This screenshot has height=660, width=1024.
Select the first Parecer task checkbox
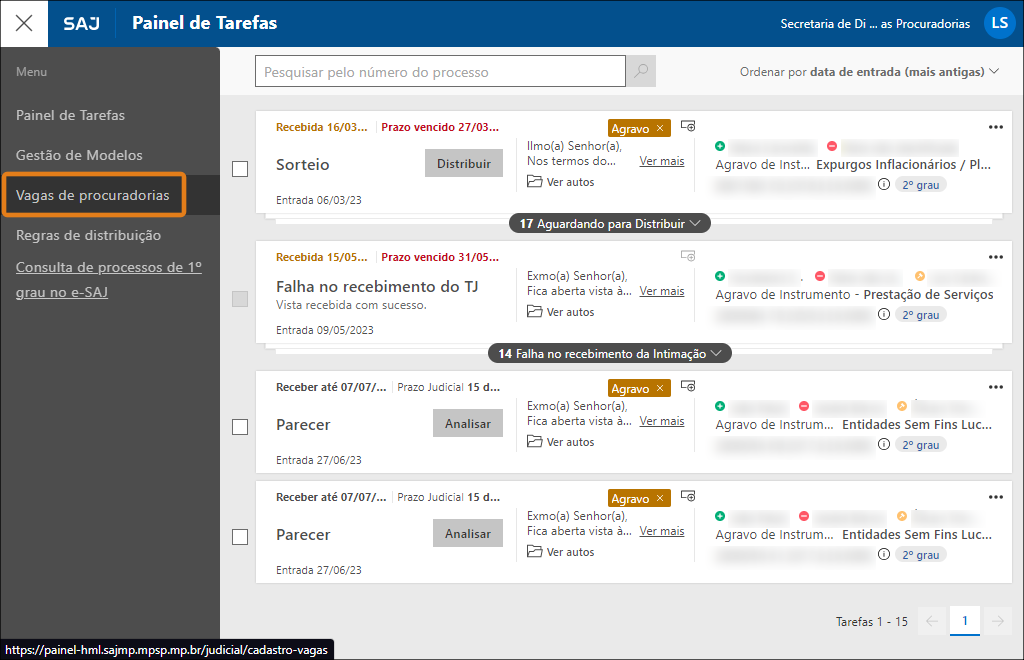point(240,427)
